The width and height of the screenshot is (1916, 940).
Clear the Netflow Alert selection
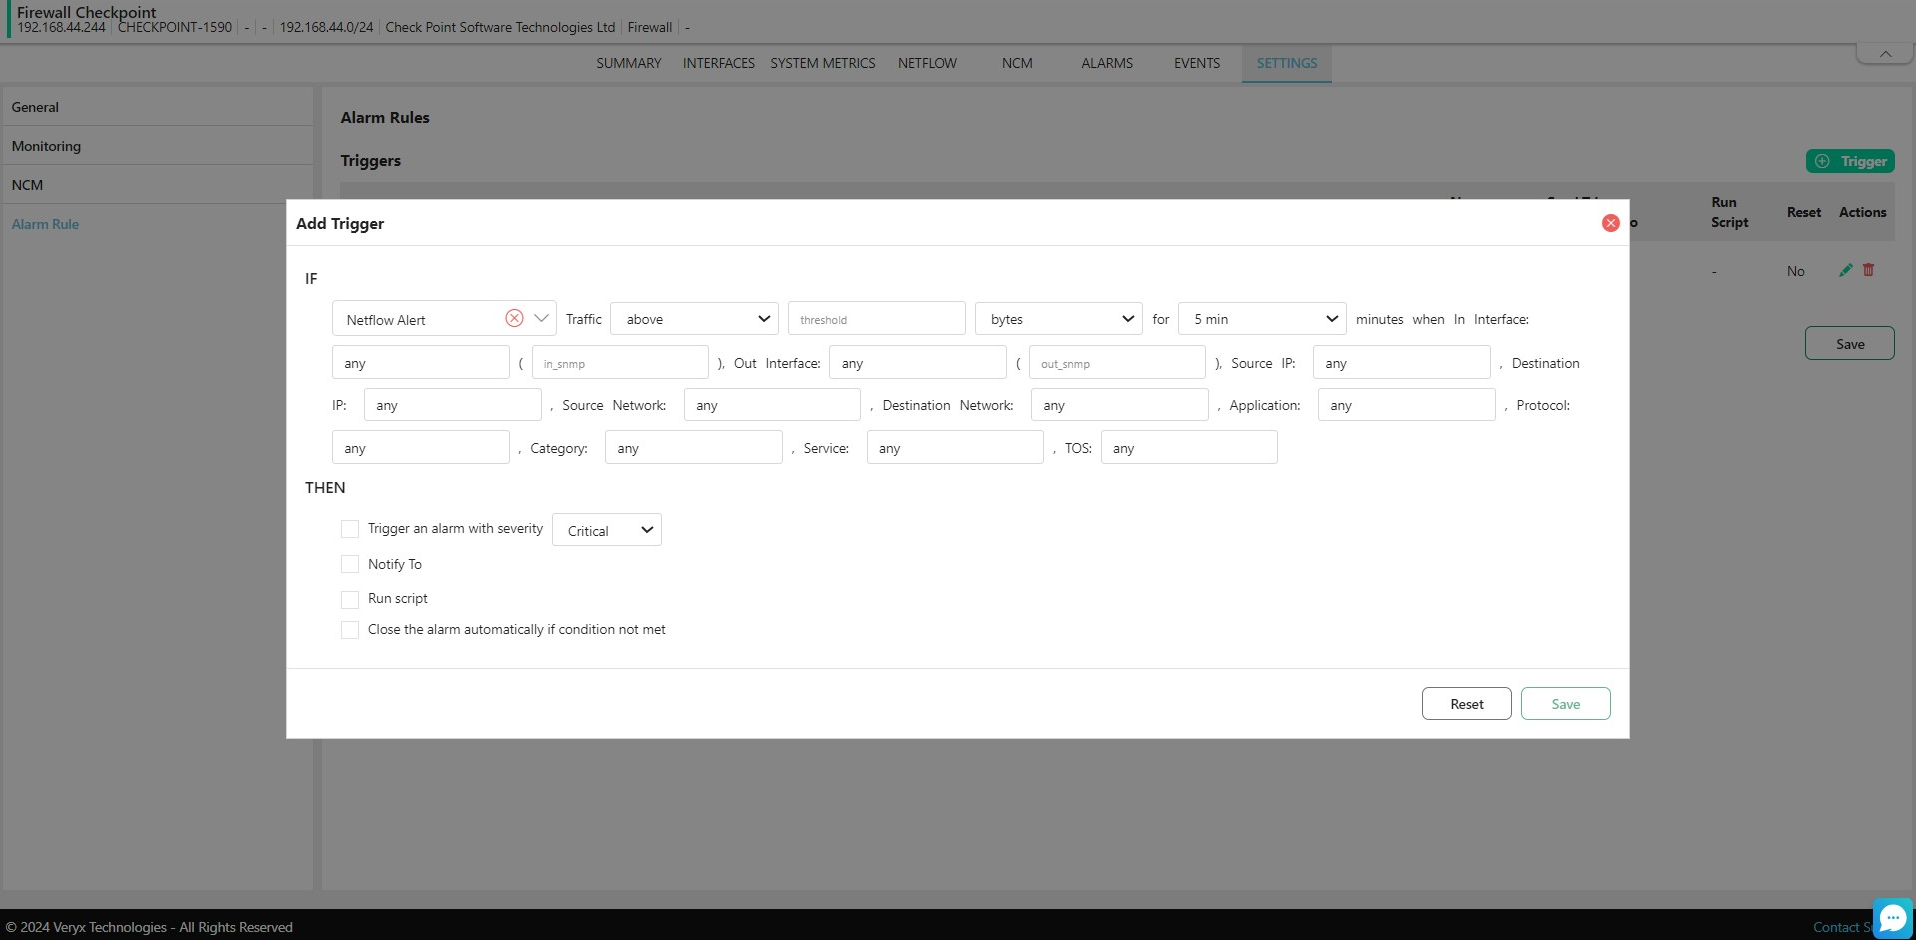point(514,318)
